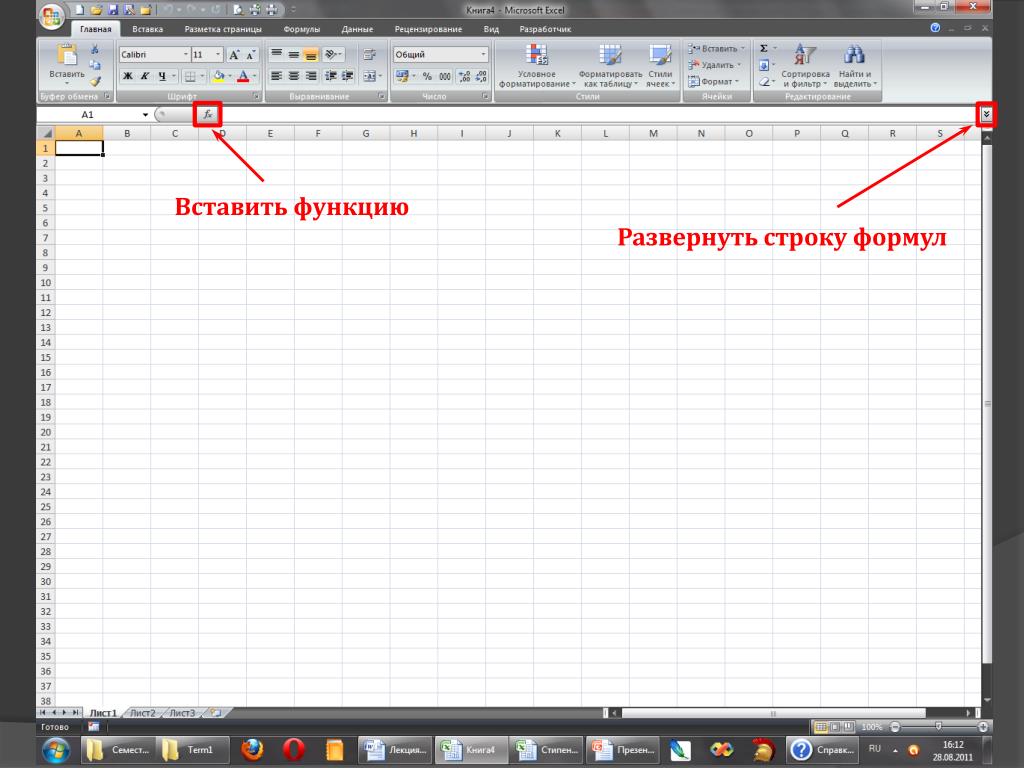Switch to Разметка страницы tab
Screen dimensions: 1024x768
223,29
